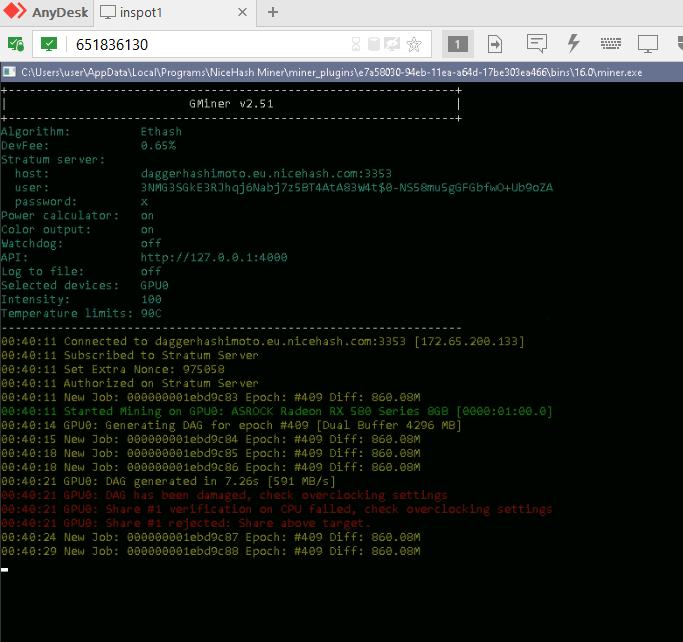Click the 'Stratum server:' label
This screenshot has width=683, height=642.
[53, 159]
